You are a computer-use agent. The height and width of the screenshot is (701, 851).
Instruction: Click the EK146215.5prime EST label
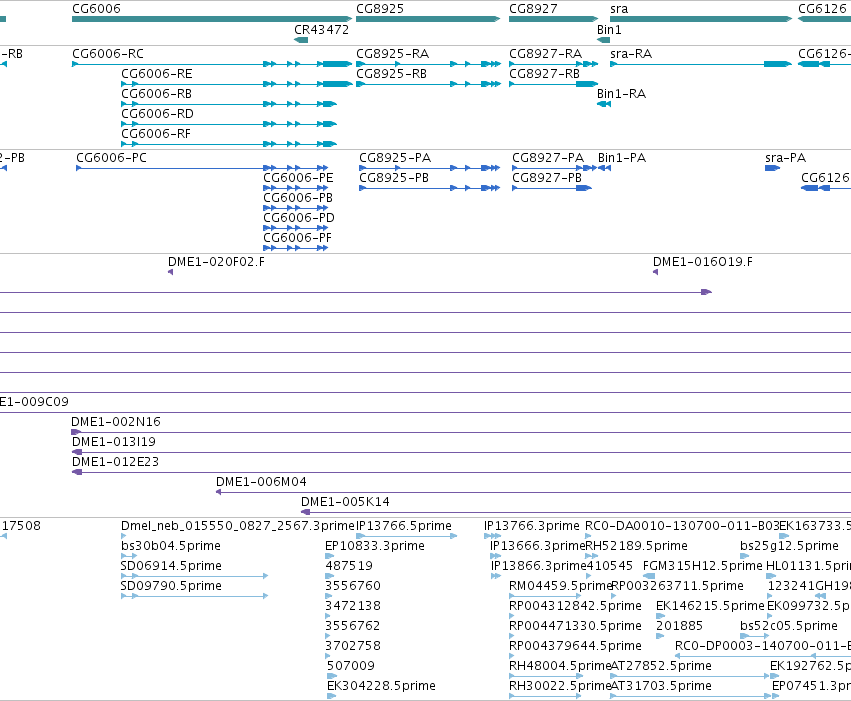(x=710, y=607)
